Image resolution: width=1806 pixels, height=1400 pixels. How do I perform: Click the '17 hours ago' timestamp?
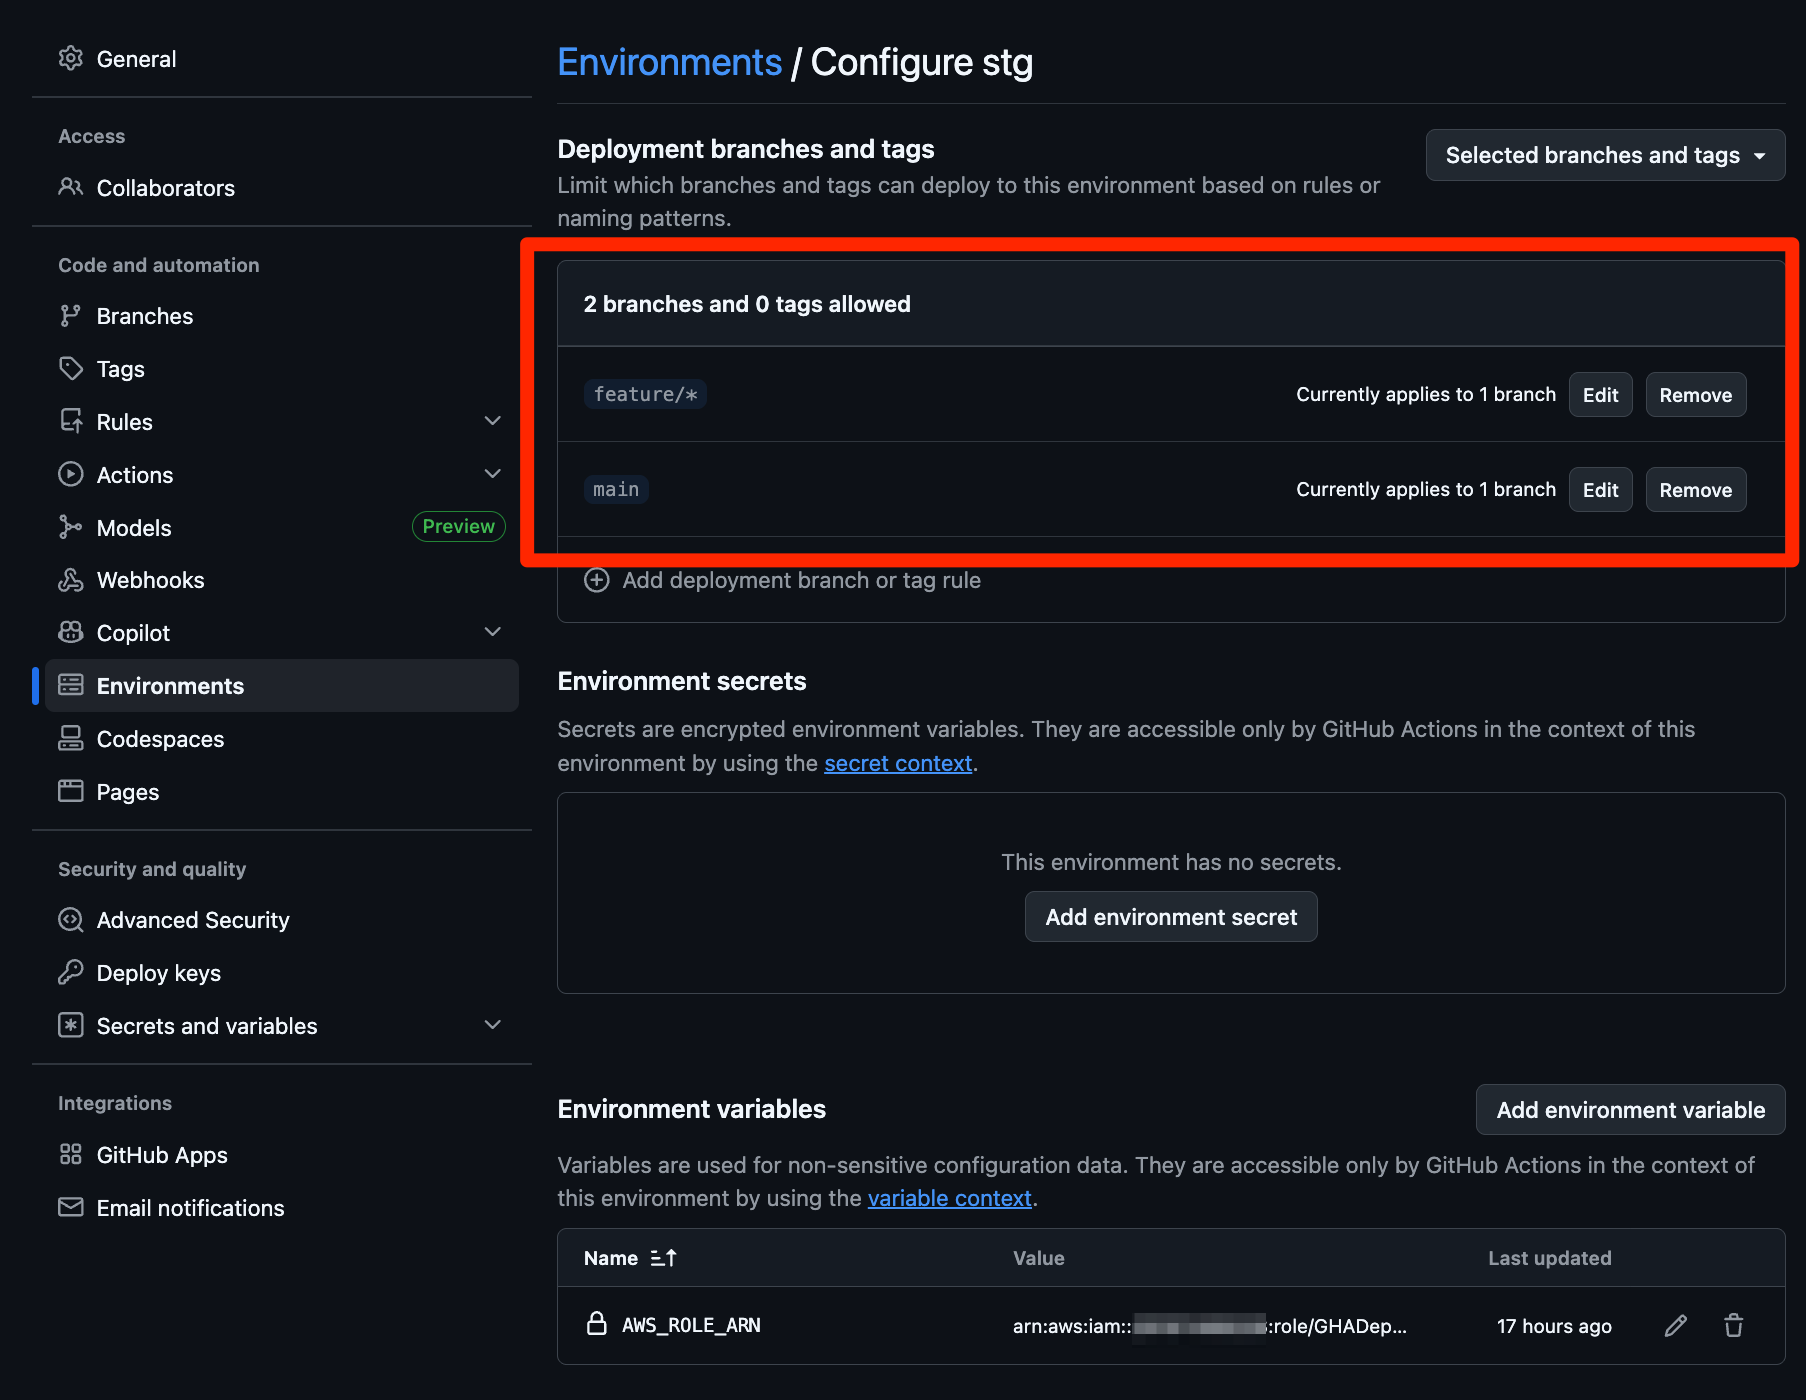[x=1554, y=1326]
